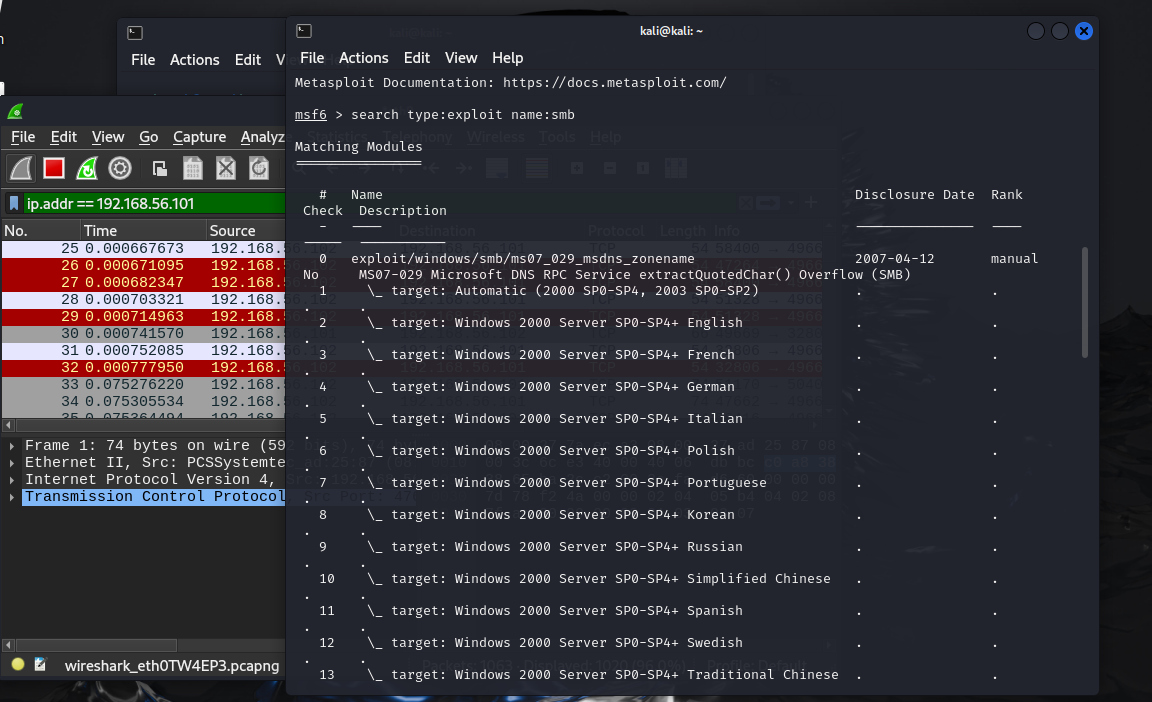Click the msf6 prompt text
Image resolution: width=1152 pixels, height=702 pixels.
point(310,115)
